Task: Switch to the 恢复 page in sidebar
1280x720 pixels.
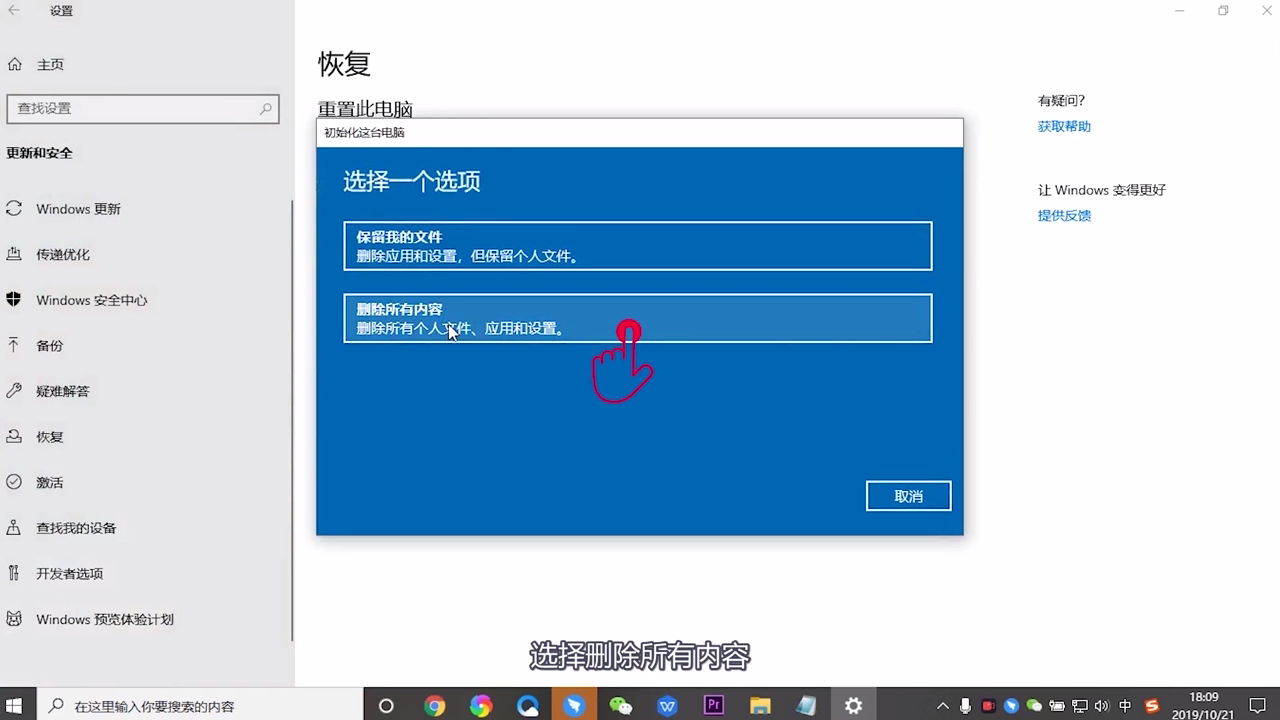Action: 49,436
